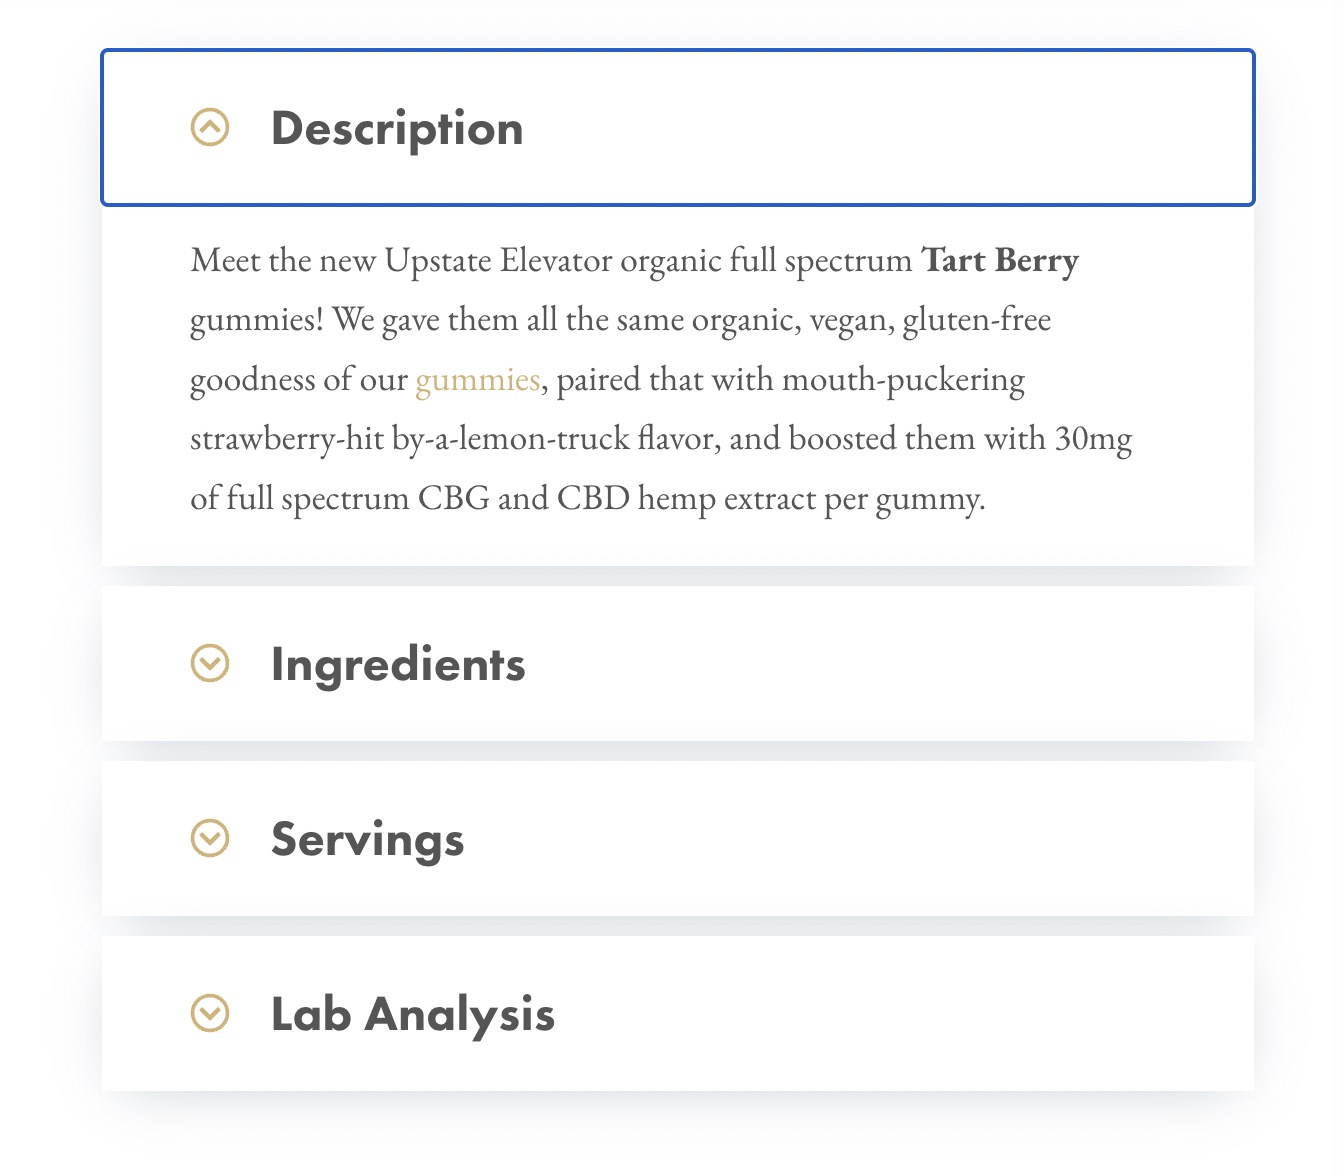Click the "strawberry-hit by-a-lemon-truck" phrase
Image resolution: width=1344 pixels, height=1174 pixels.
tap(410, 440)
